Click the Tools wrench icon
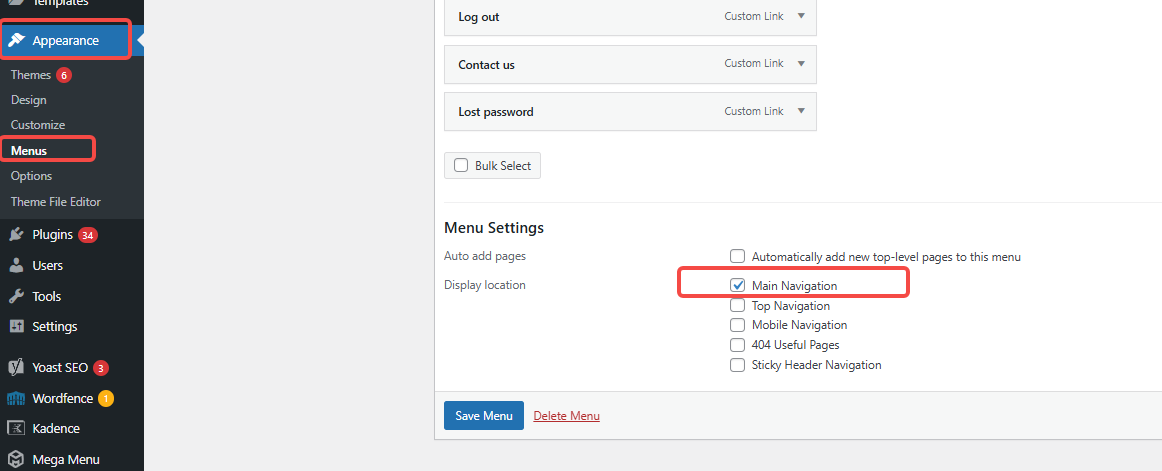Viewport: 1162px width, 471px height. (16, 296)
